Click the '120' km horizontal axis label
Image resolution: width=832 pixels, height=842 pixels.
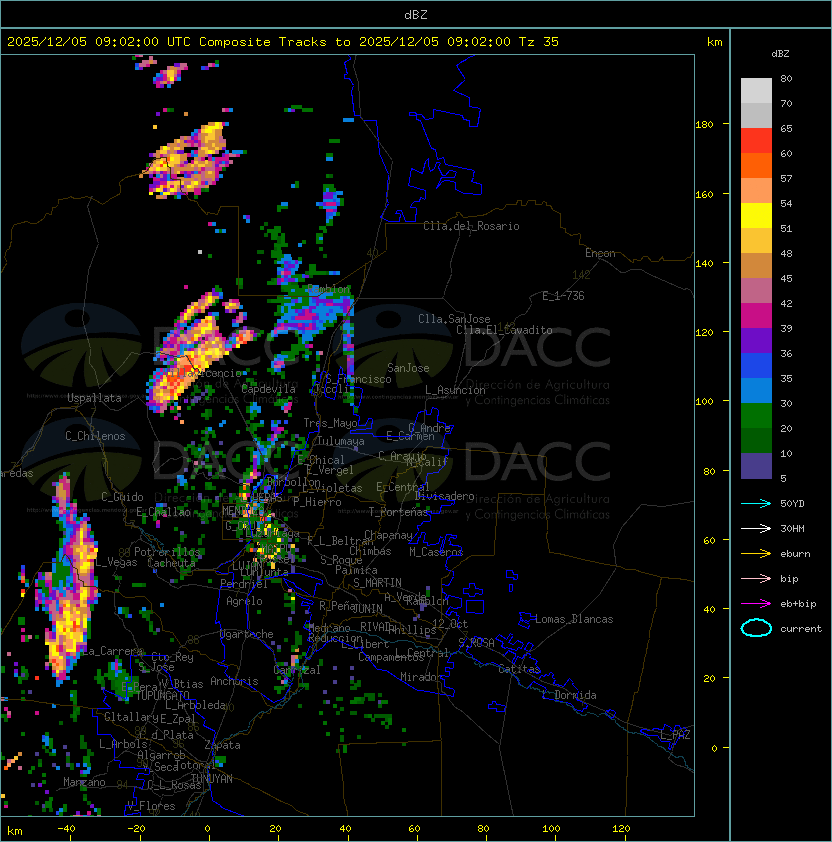(x=621, y=829)
